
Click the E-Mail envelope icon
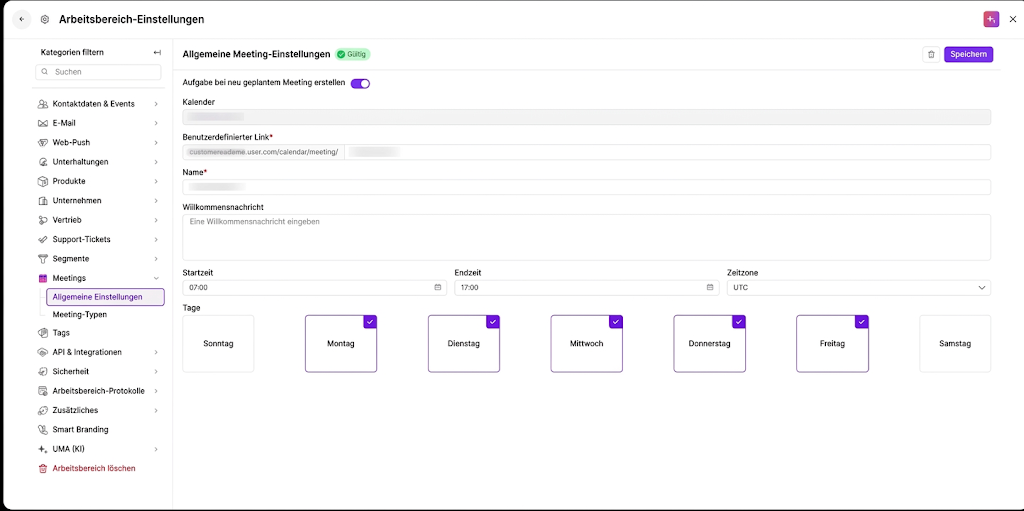(x=43, y=123)
